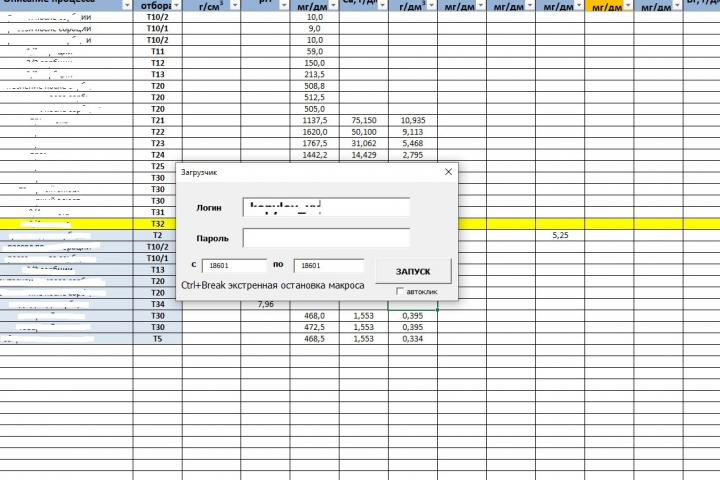The height and width of the screenshot is (480, 720).
Task: Select the cell with value 9,0
Action: point(315,28)
